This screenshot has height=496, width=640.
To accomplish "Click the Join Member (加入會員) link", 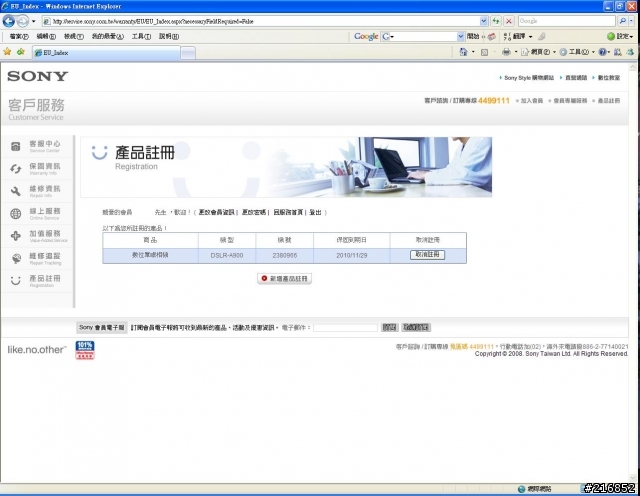I will [x=531, y=100].
